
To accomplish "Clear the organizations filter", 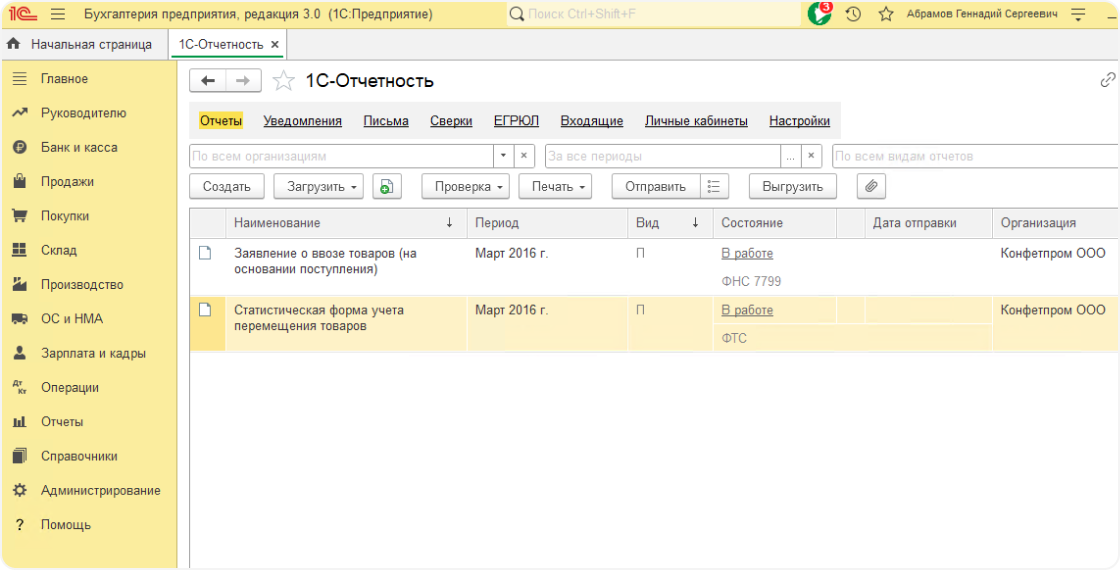I will click(x=524, y=156).
